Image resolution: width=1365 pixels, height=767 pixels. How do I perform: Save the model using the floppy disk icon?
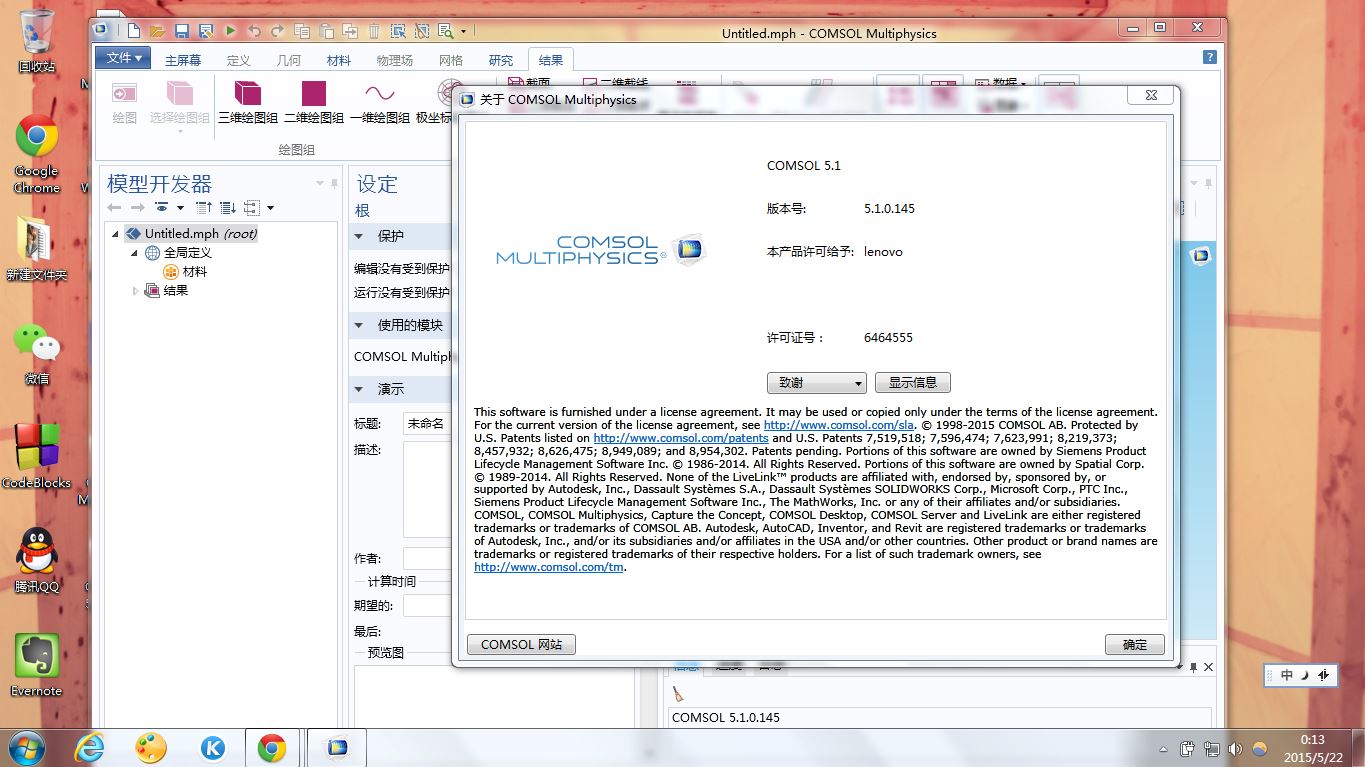[x=182, y=32]
